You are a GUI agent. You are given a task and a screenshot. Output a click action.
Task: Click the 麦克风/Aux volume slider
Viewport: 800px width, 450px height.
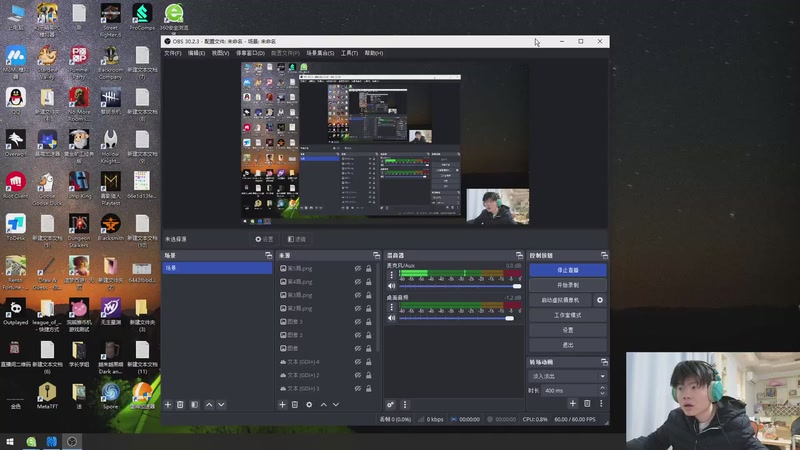[x=460, y=286]
